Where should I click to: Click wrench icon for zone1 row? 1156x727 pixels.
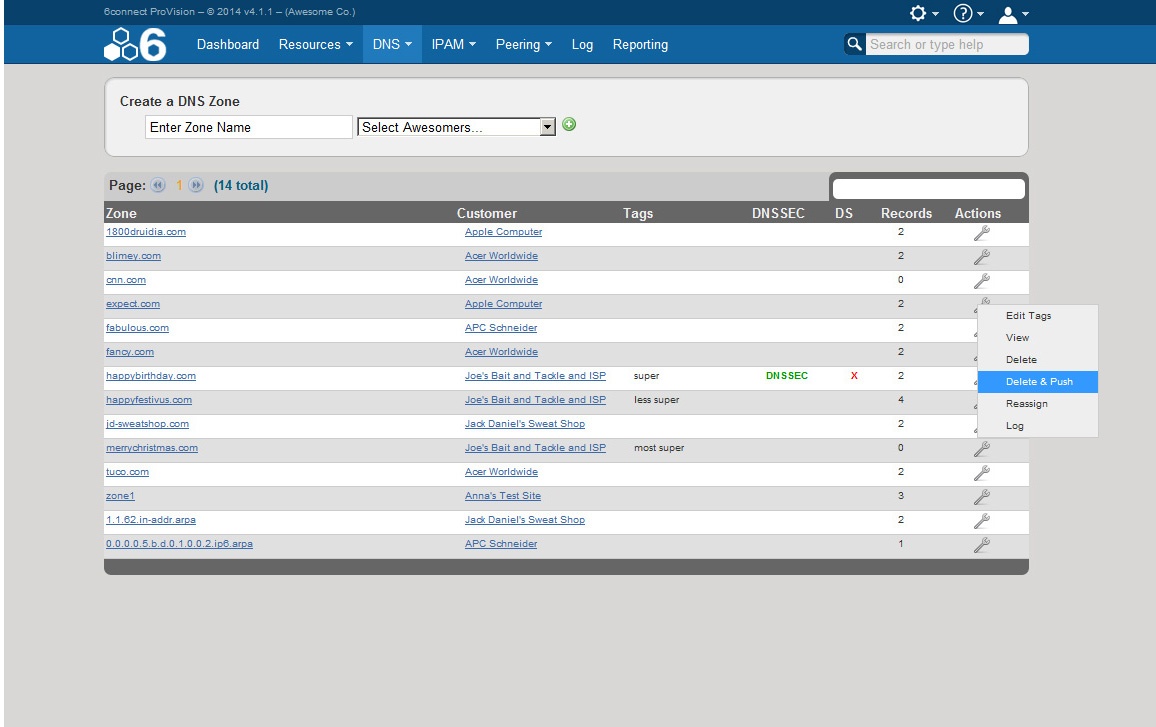pos(981,497)
